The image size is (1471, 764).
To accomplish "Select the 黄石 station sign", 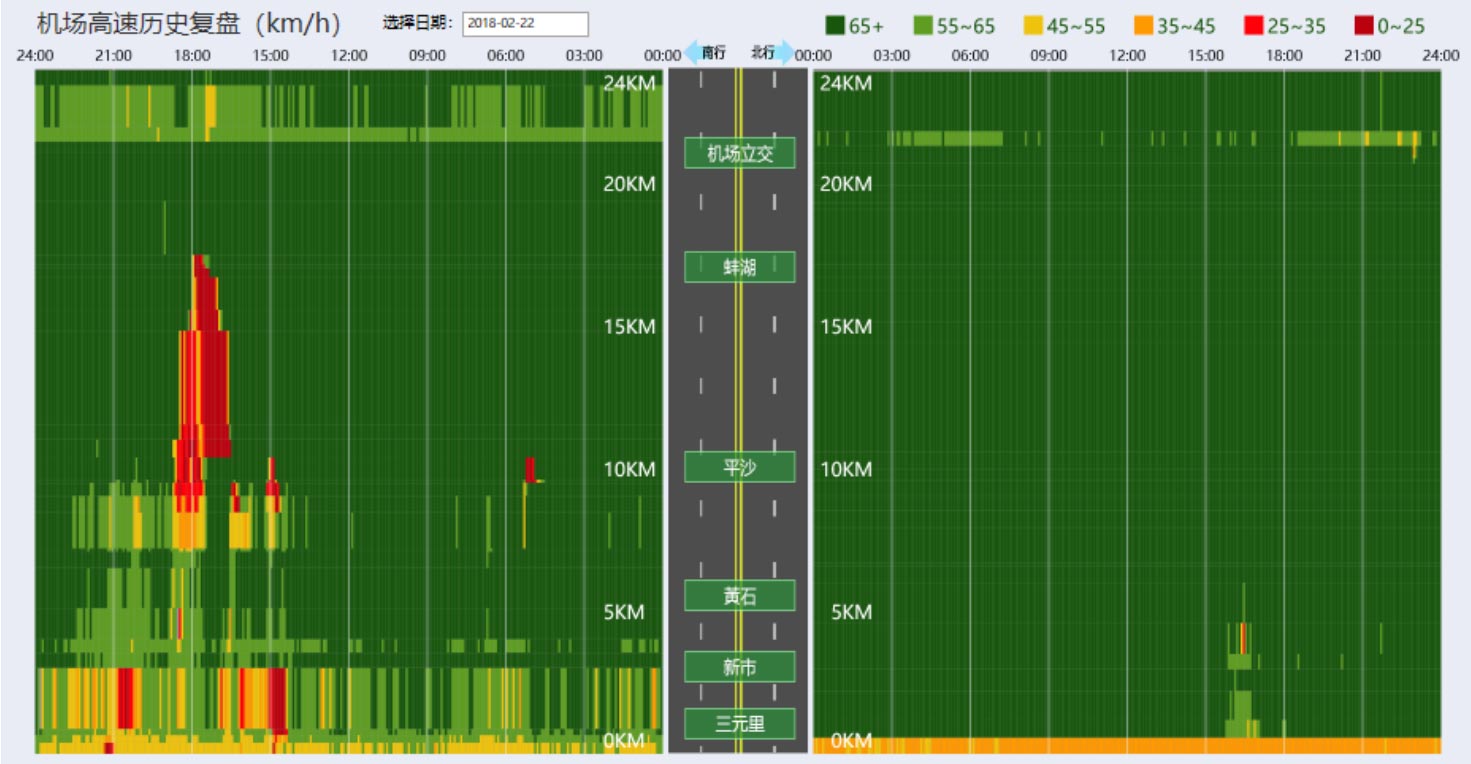I will (x=739, y=596).
